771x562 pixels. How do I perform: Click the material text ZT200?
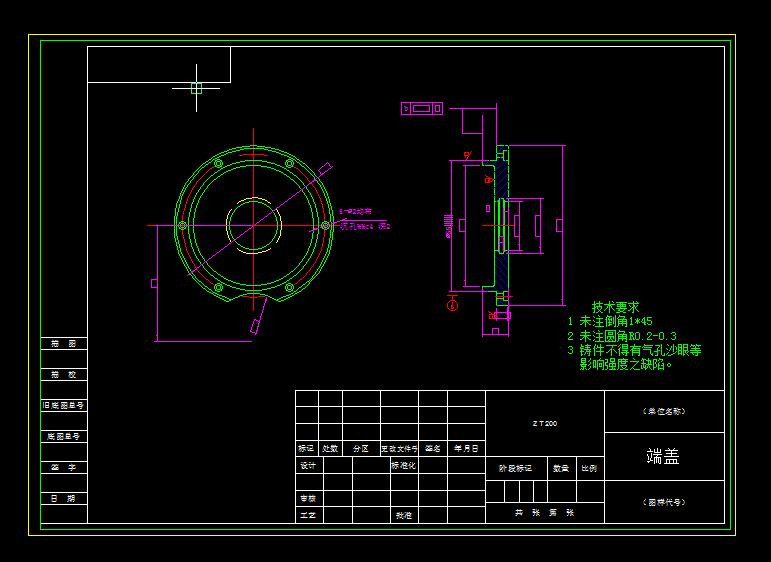click(544, 423)
